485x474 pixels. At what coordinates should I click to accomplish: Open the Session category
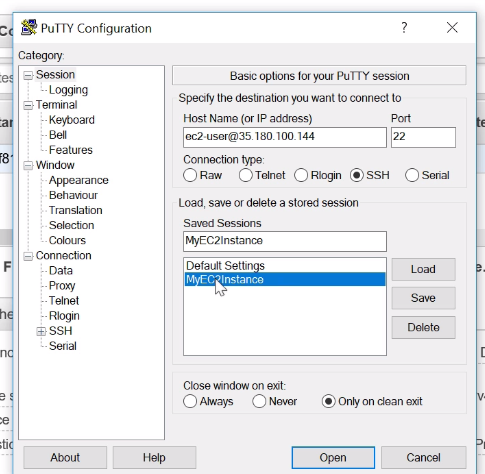(x=55, y=75)
